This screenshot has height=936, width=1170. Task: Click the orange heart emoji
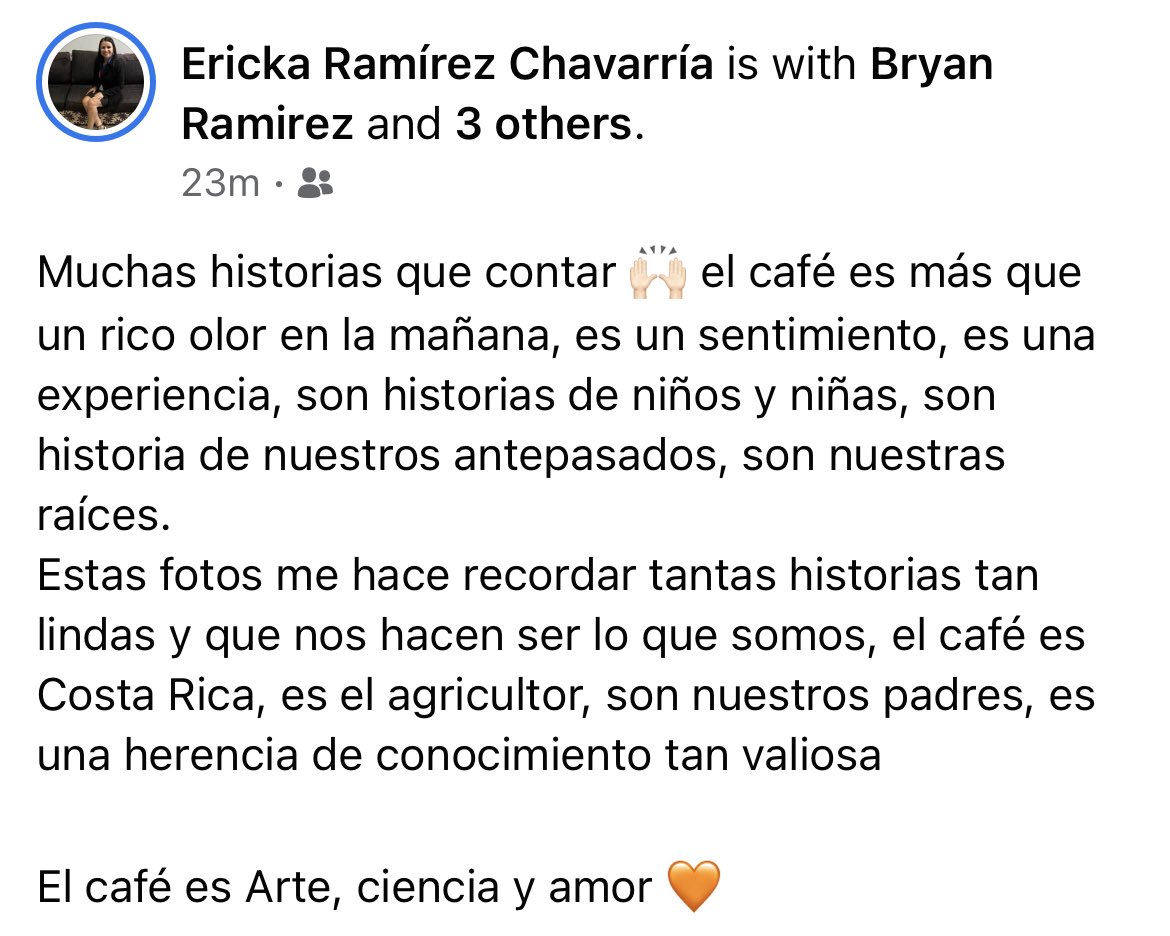pos(693,886)
